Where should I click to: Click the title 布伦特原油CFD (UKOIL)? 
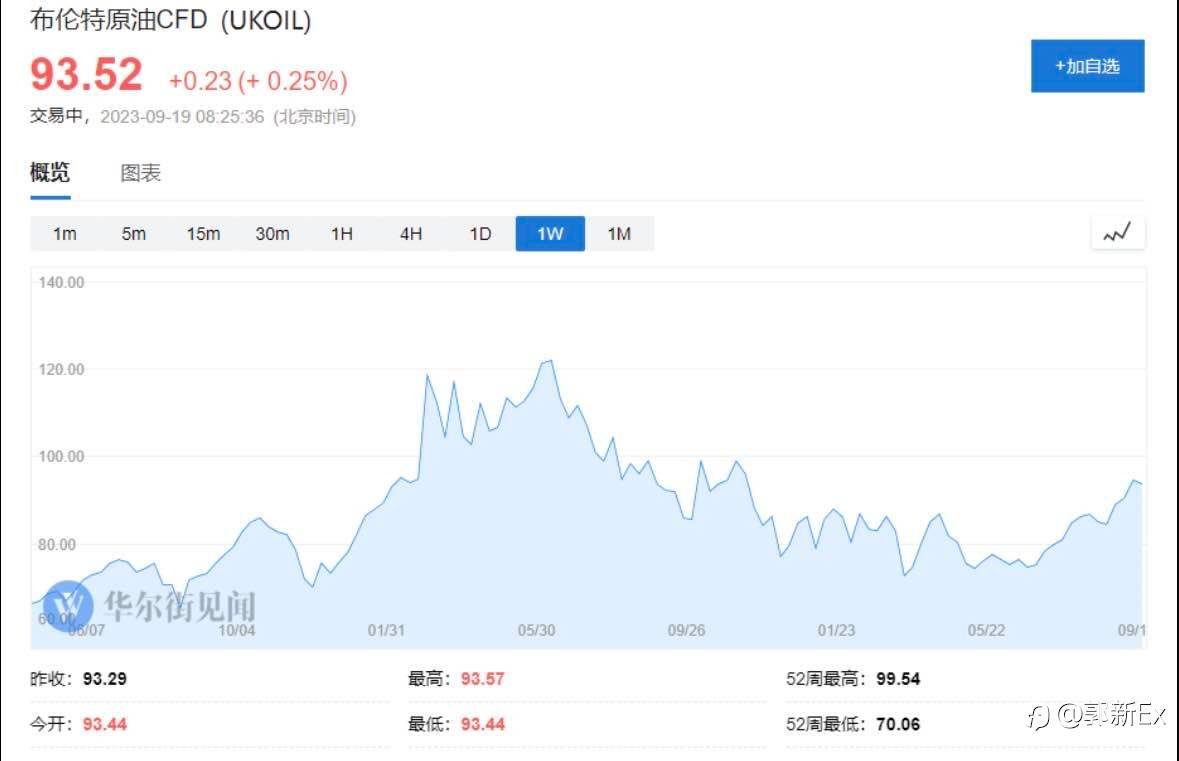pos(171,20)
